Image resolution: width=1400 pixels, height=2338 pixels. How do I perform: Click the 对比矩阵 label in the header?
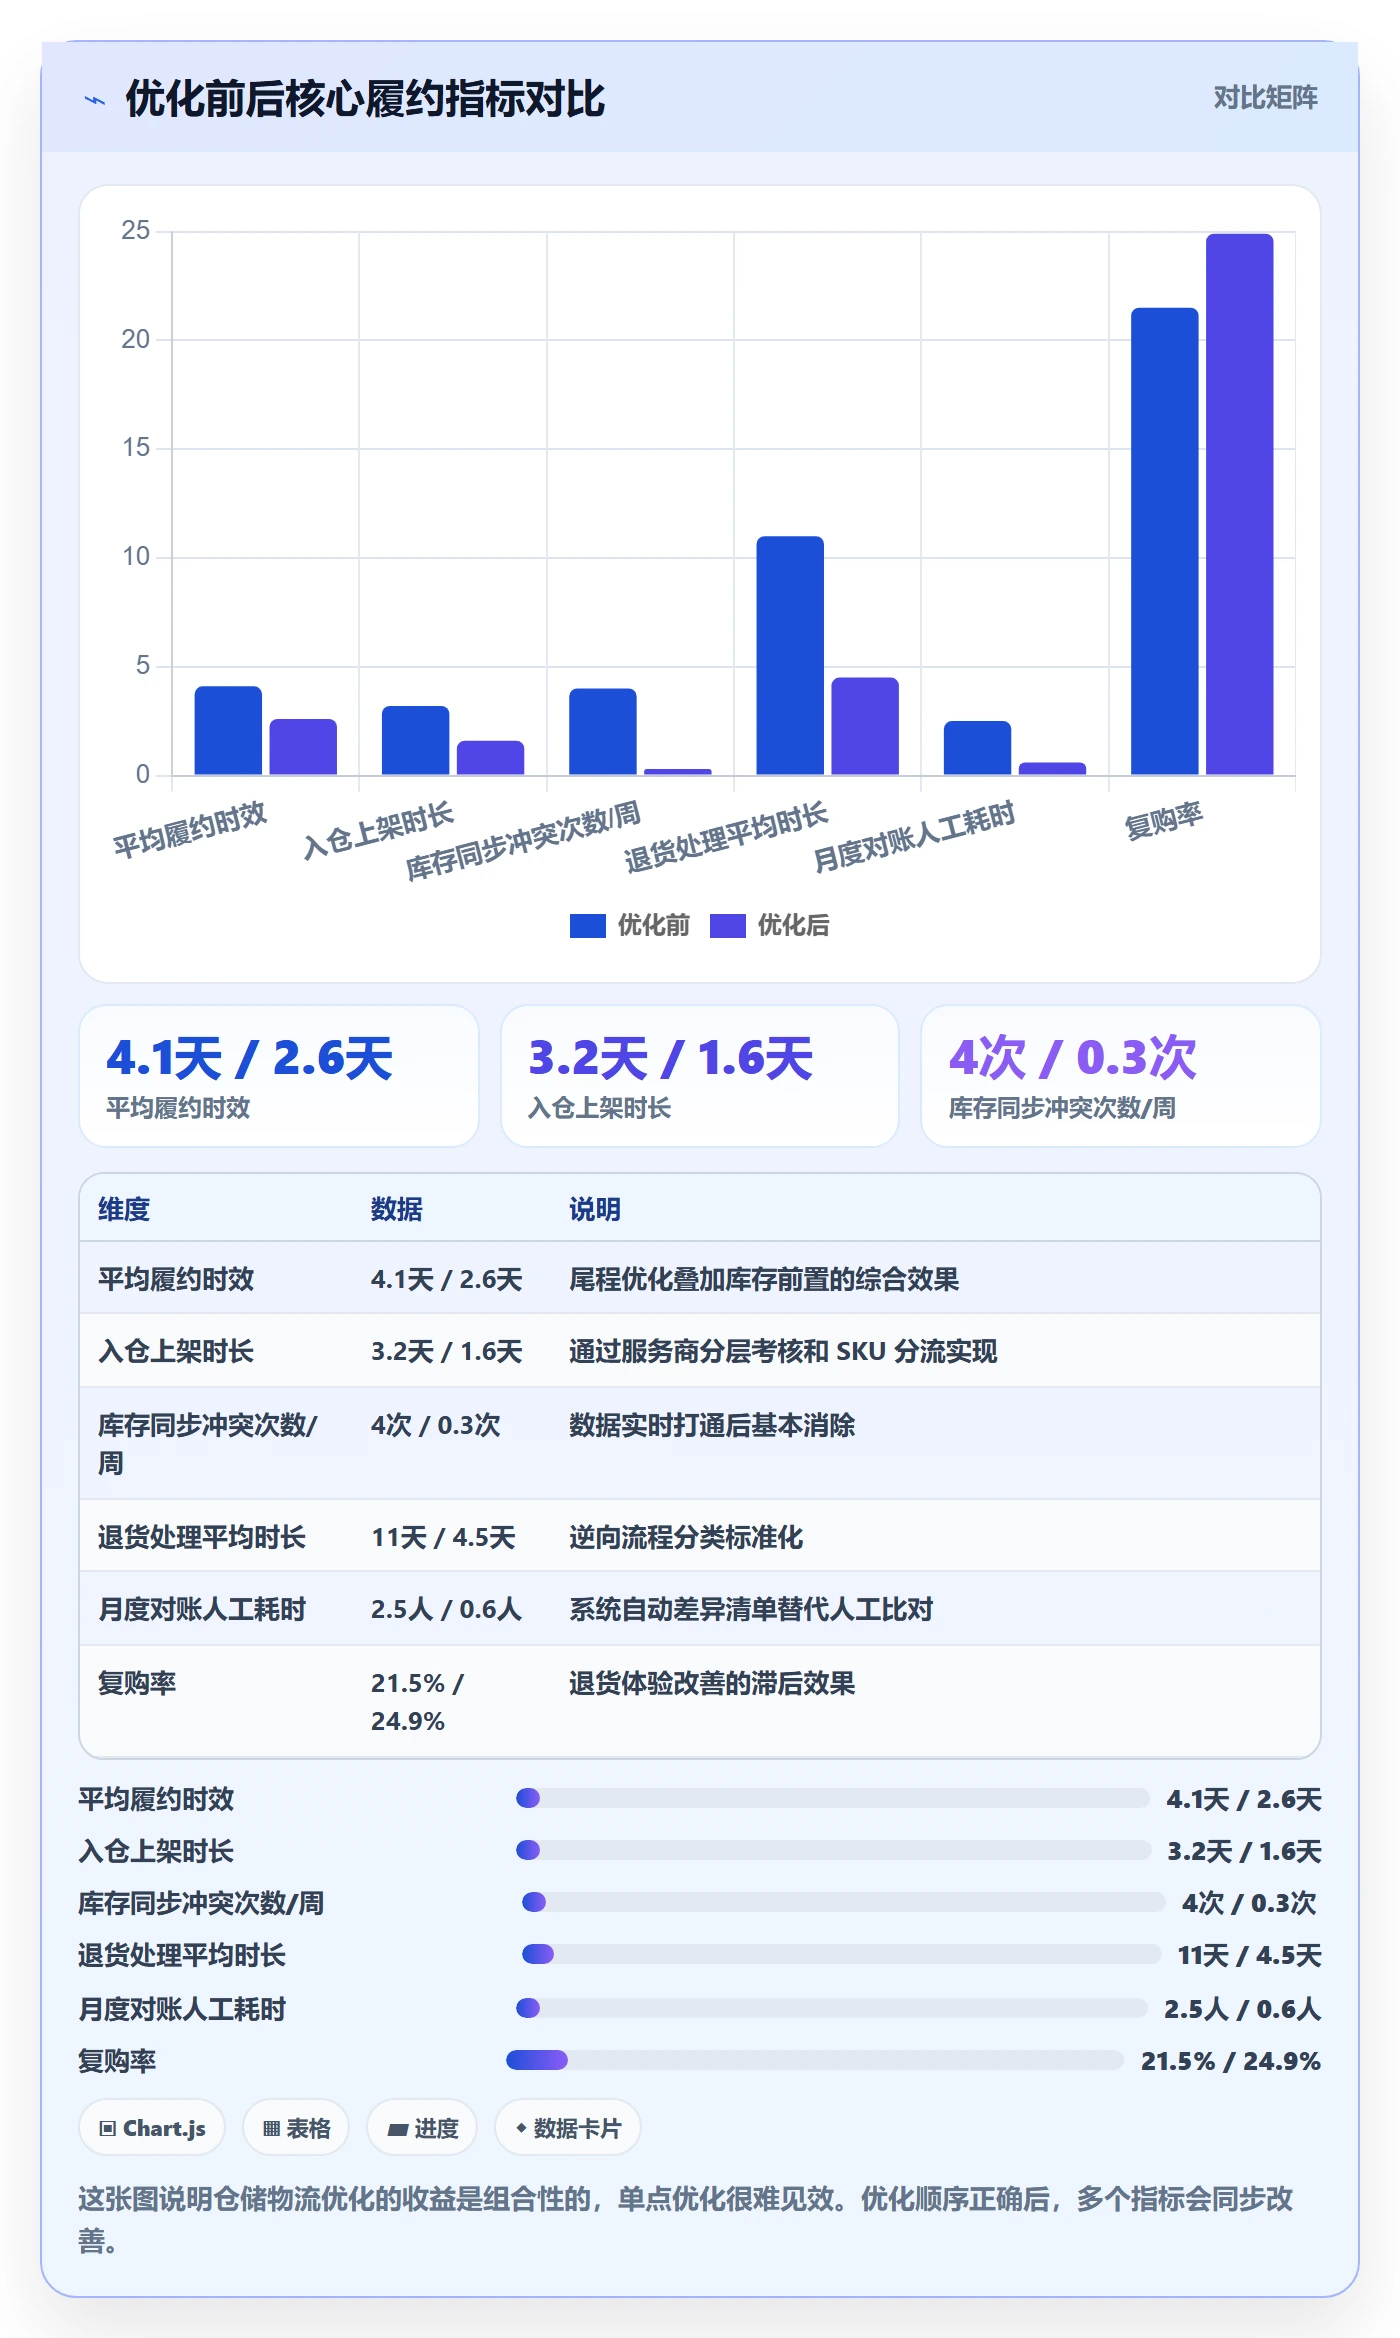pyautogui.click(x=1265, y=98)
